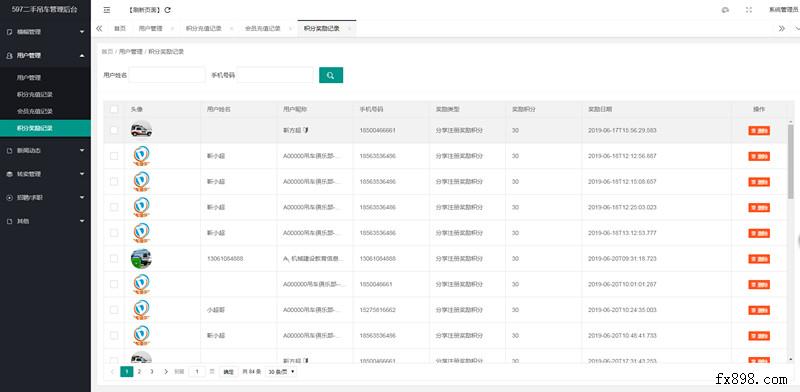Delete the record dated 2019-06-20T09:31:18
Screen dimensions: 800x392
coord(759,259)
